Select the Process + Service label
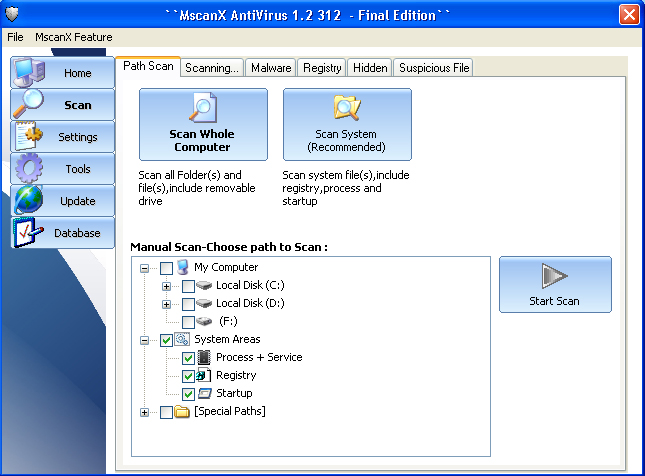Screen dimensions: 645x476 coord(259,357)
